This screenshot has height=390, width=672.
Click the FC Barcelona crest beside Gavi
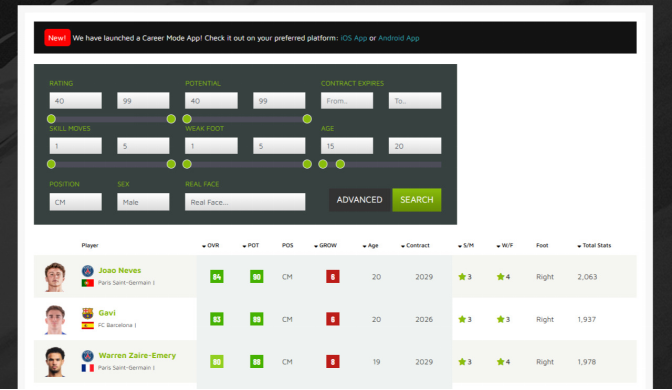point(87,313)
